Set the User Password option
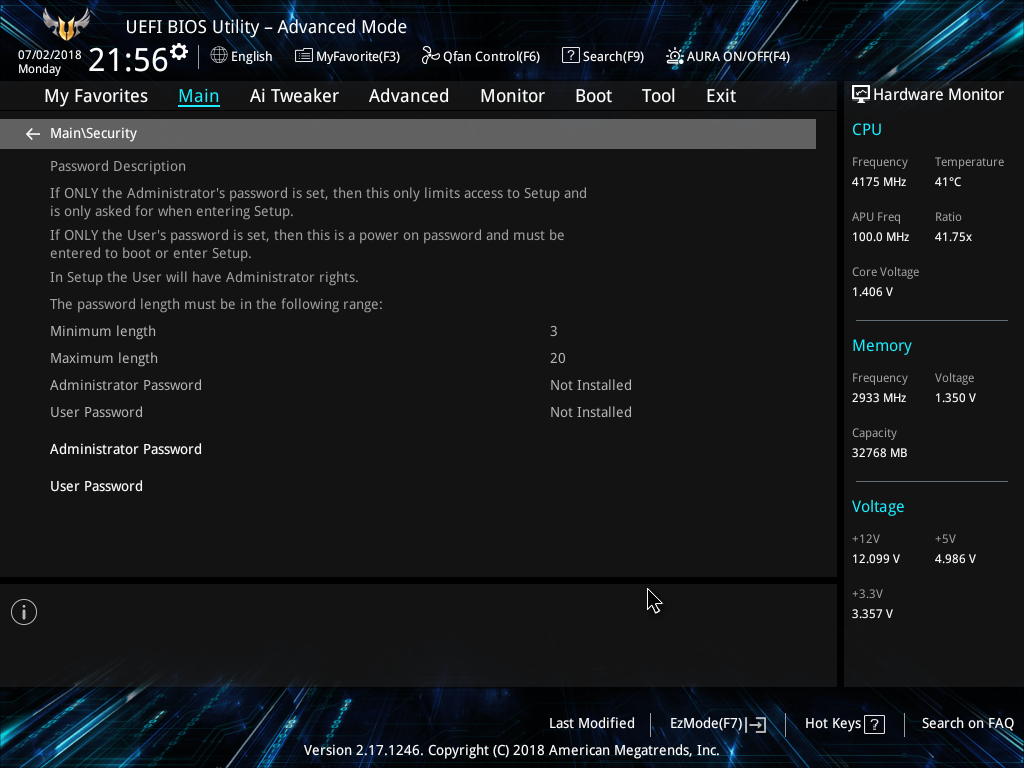This screenshot has height=768, width=1024. pos(97,487)
